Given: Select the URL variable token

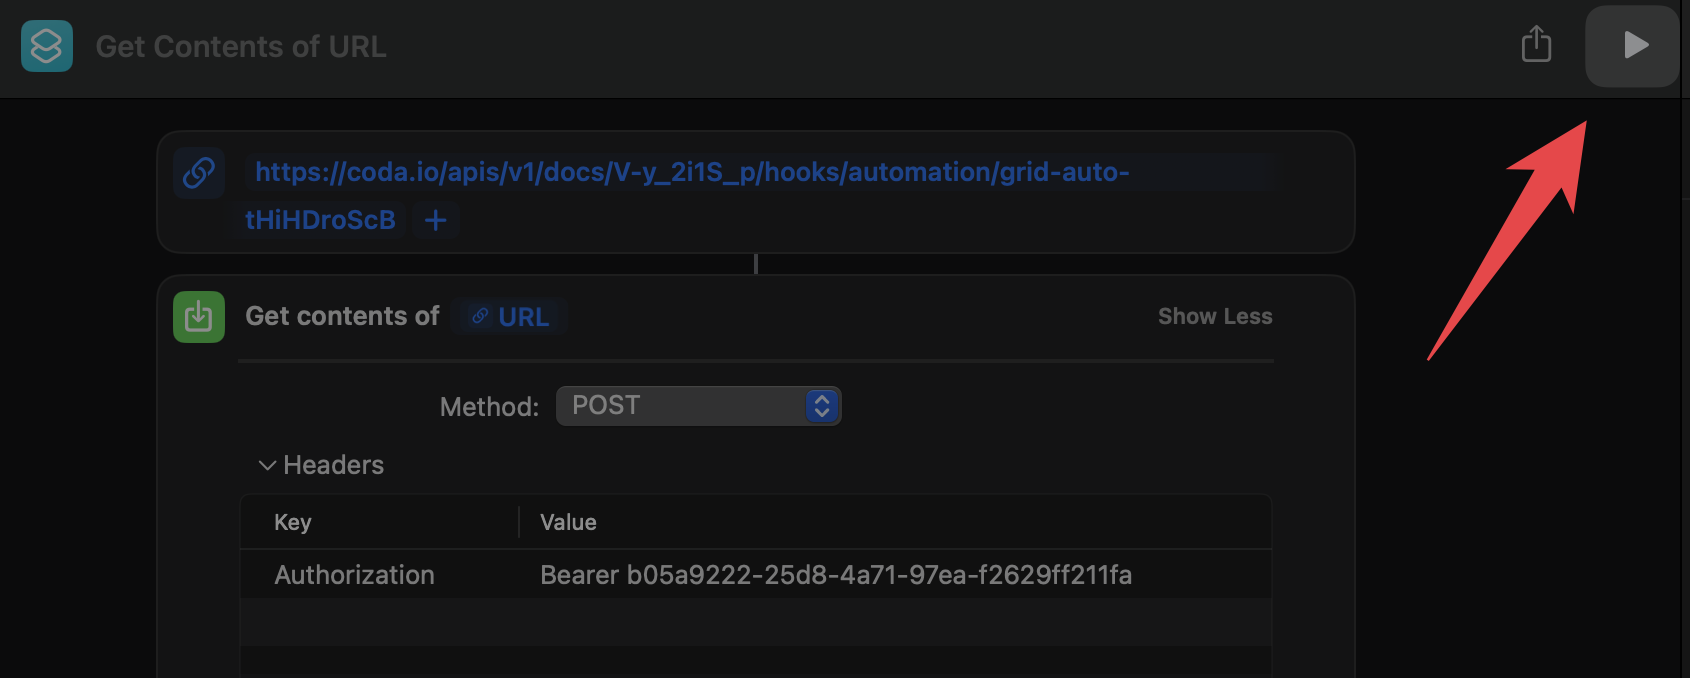Looking at the screenshot, I should point(509,317).
